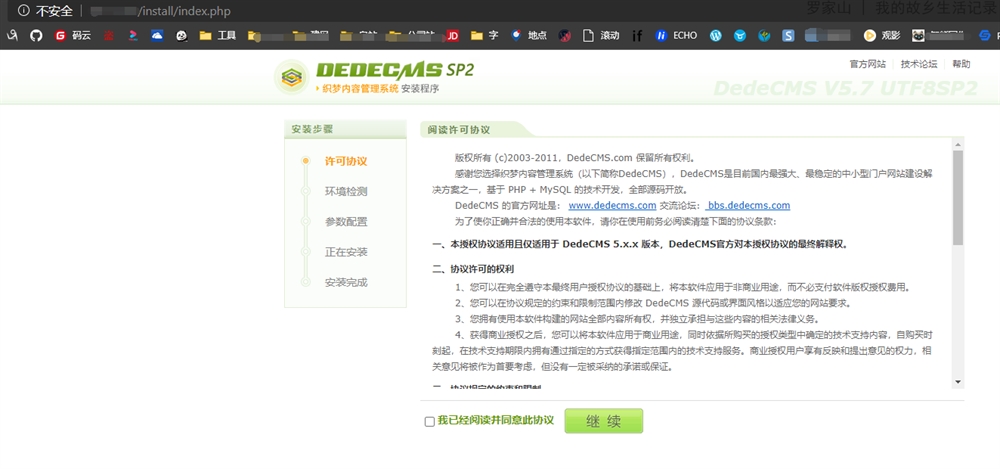Screen dimensions: 1000x469
Task: Click the 继续 button
Action: [603, 421]
